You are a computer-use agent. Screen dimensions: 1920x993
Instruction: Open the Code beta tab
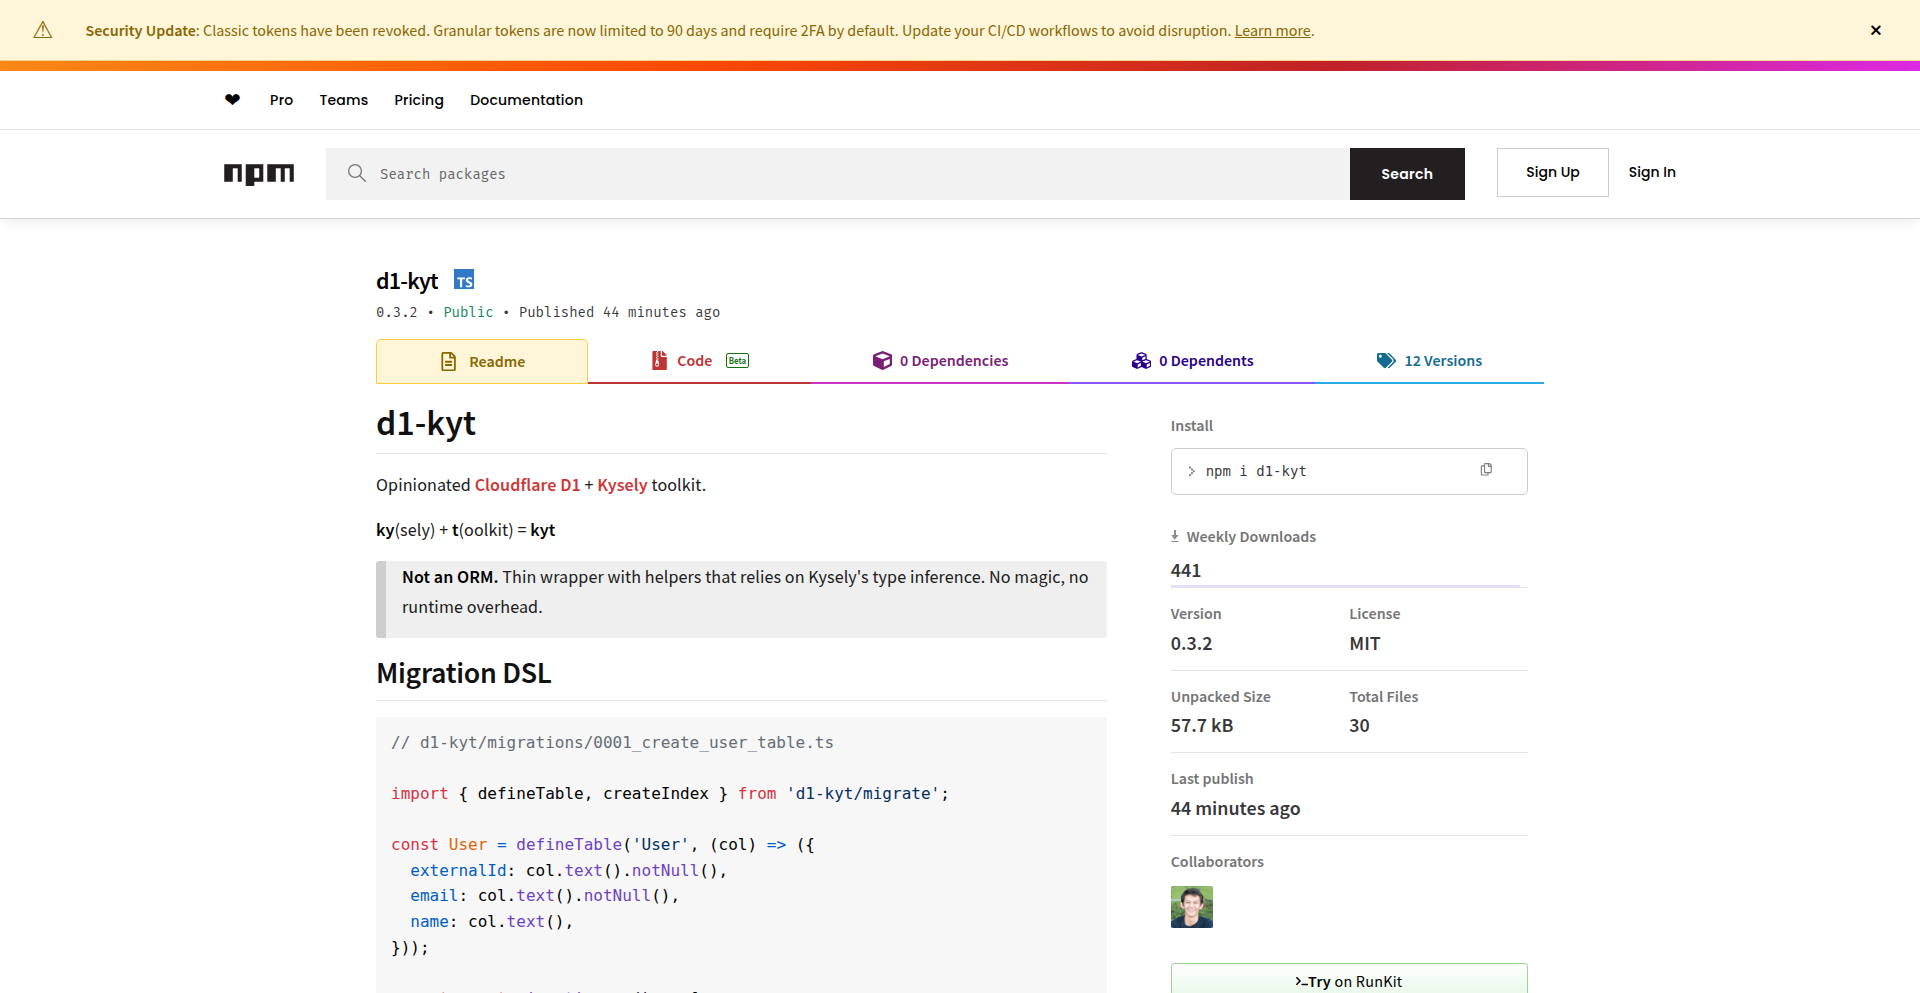(x=699, y=361)
